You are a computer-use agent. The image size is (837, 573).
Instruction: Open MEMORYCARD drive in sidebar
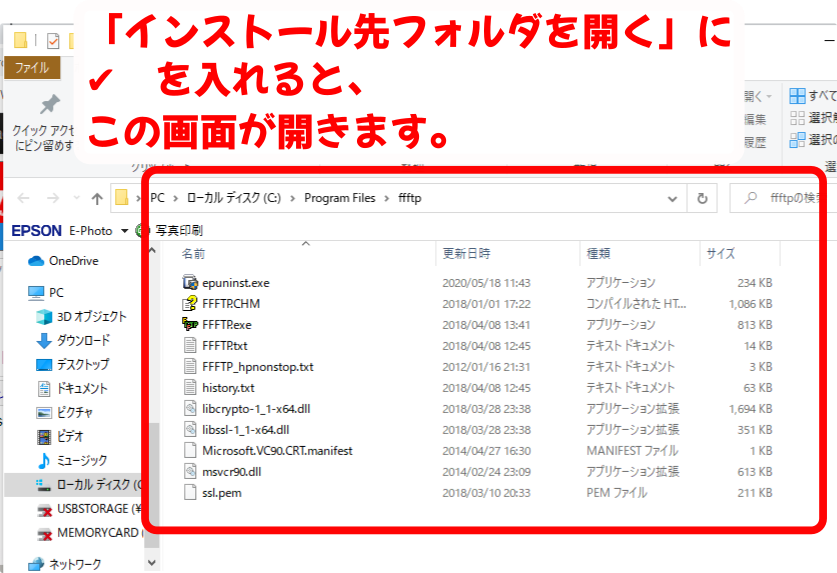click(x=90, y=532)
